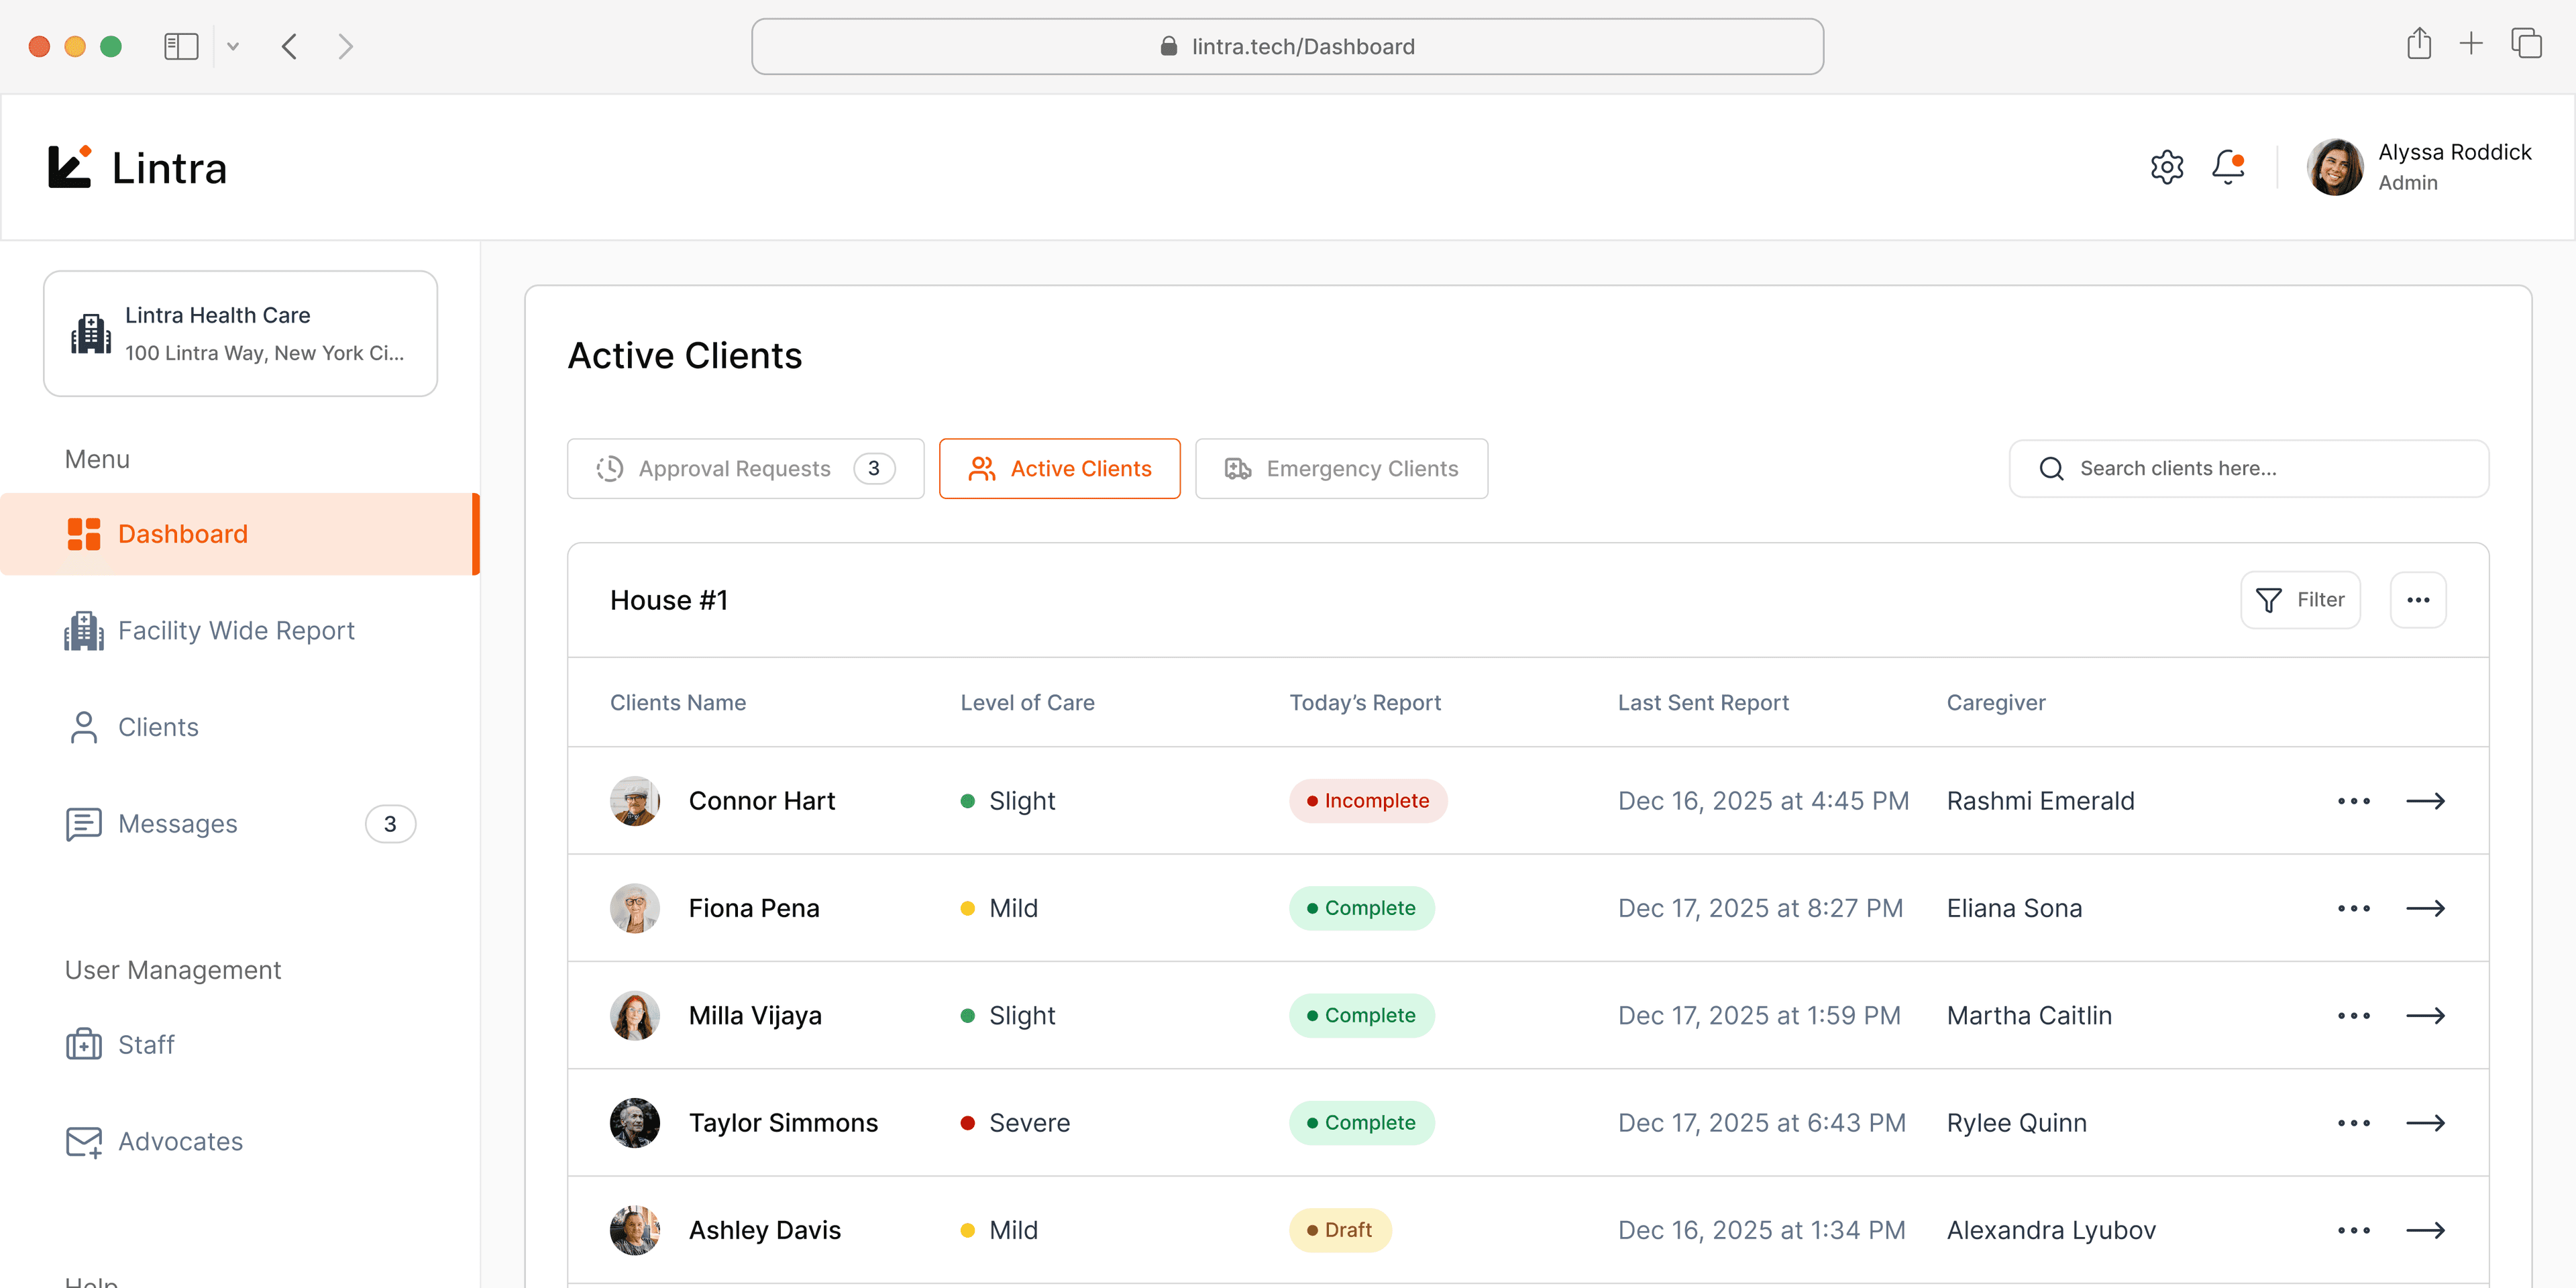Open the Filter icon on House #1 table
Screen dimensions: 2576x1288
click(2270, 599)
